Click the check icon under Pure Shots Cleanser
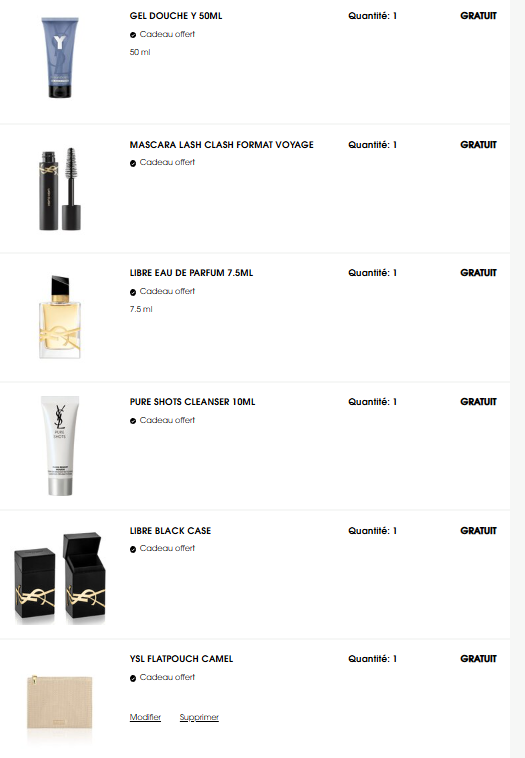 tap(133, 421)
